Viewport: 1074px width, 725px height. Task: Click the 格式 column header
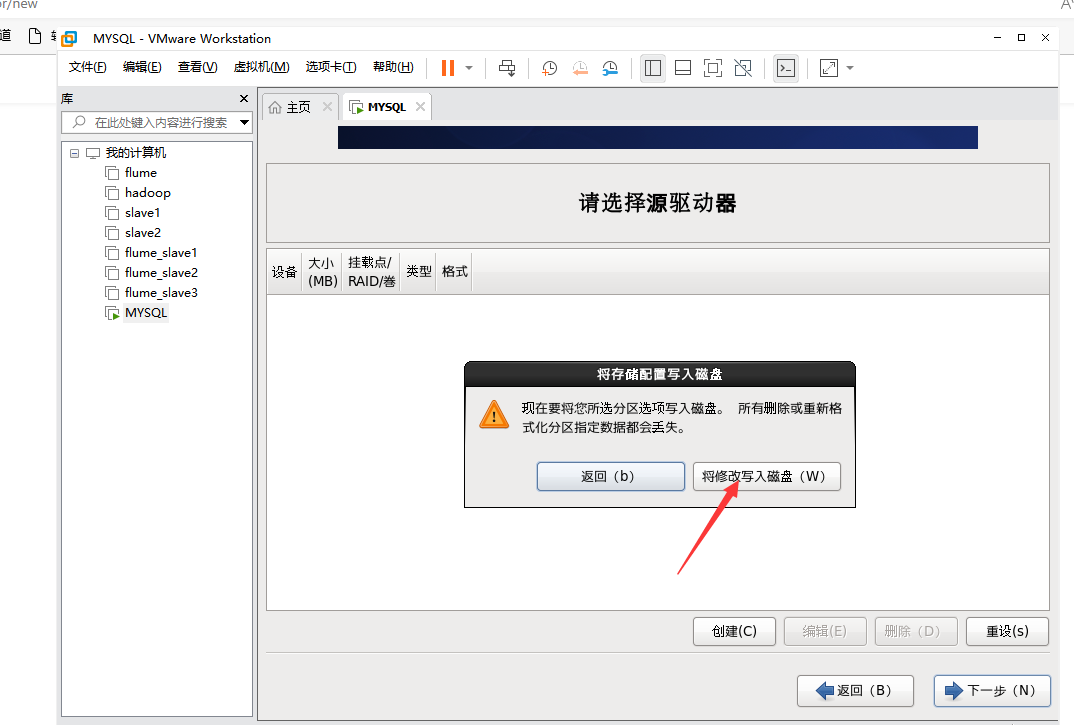(x=454, y=272)
